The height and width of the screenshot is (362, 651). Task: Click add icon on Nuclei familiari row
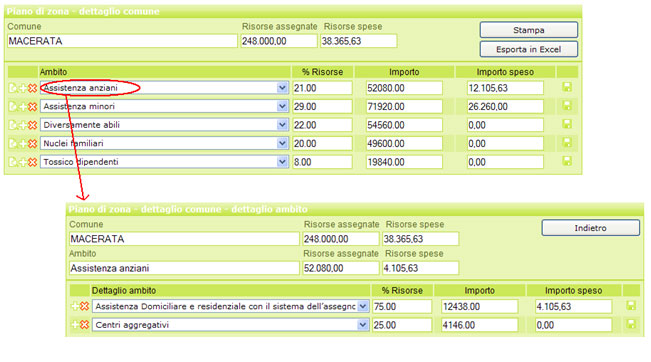22,144
